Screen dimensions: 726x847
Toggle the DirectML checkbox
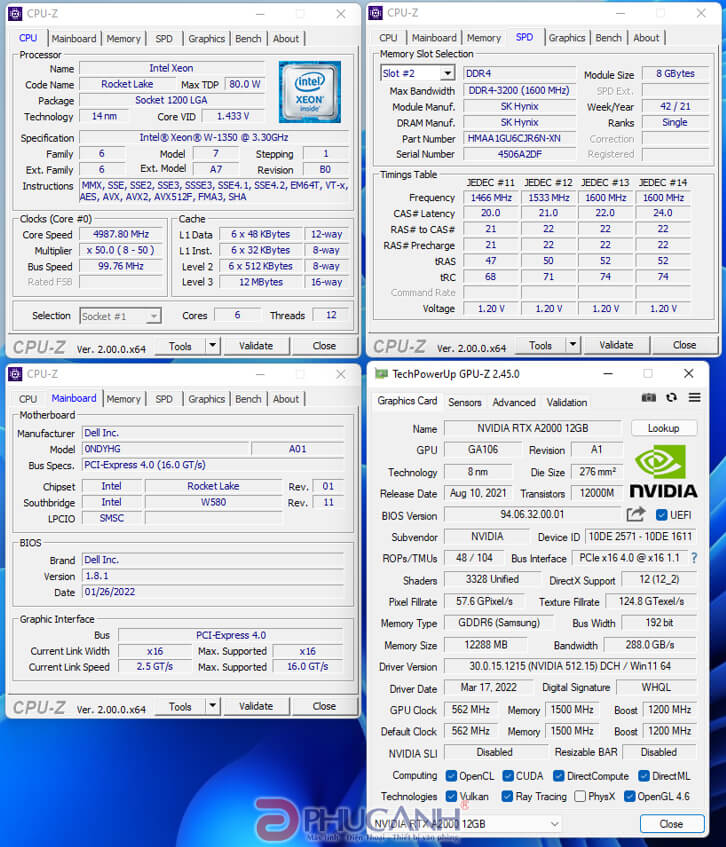[x=643, y=776]
